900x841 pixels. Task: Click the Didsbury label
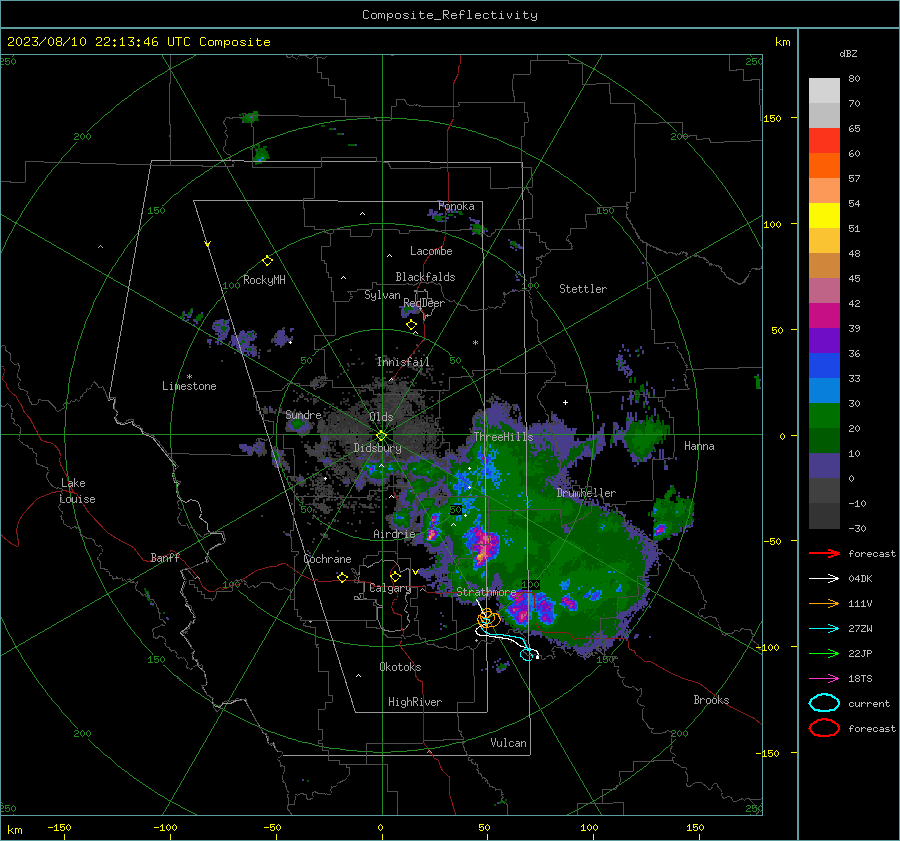pyautogui.click(x=377, y=448)
